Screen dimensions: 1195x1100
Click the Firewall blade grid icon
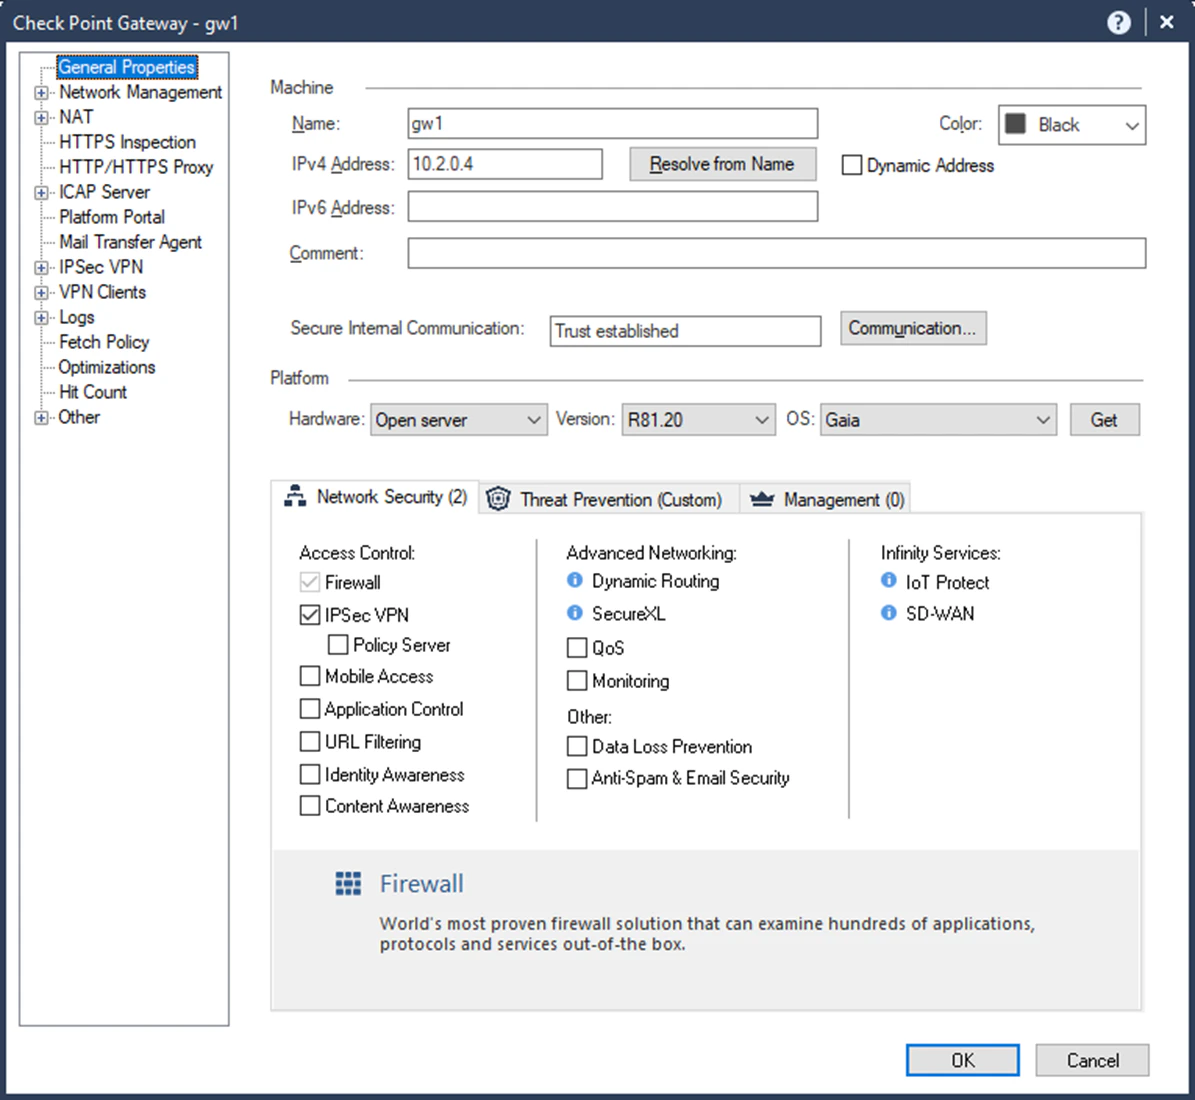tap(348, 884)
